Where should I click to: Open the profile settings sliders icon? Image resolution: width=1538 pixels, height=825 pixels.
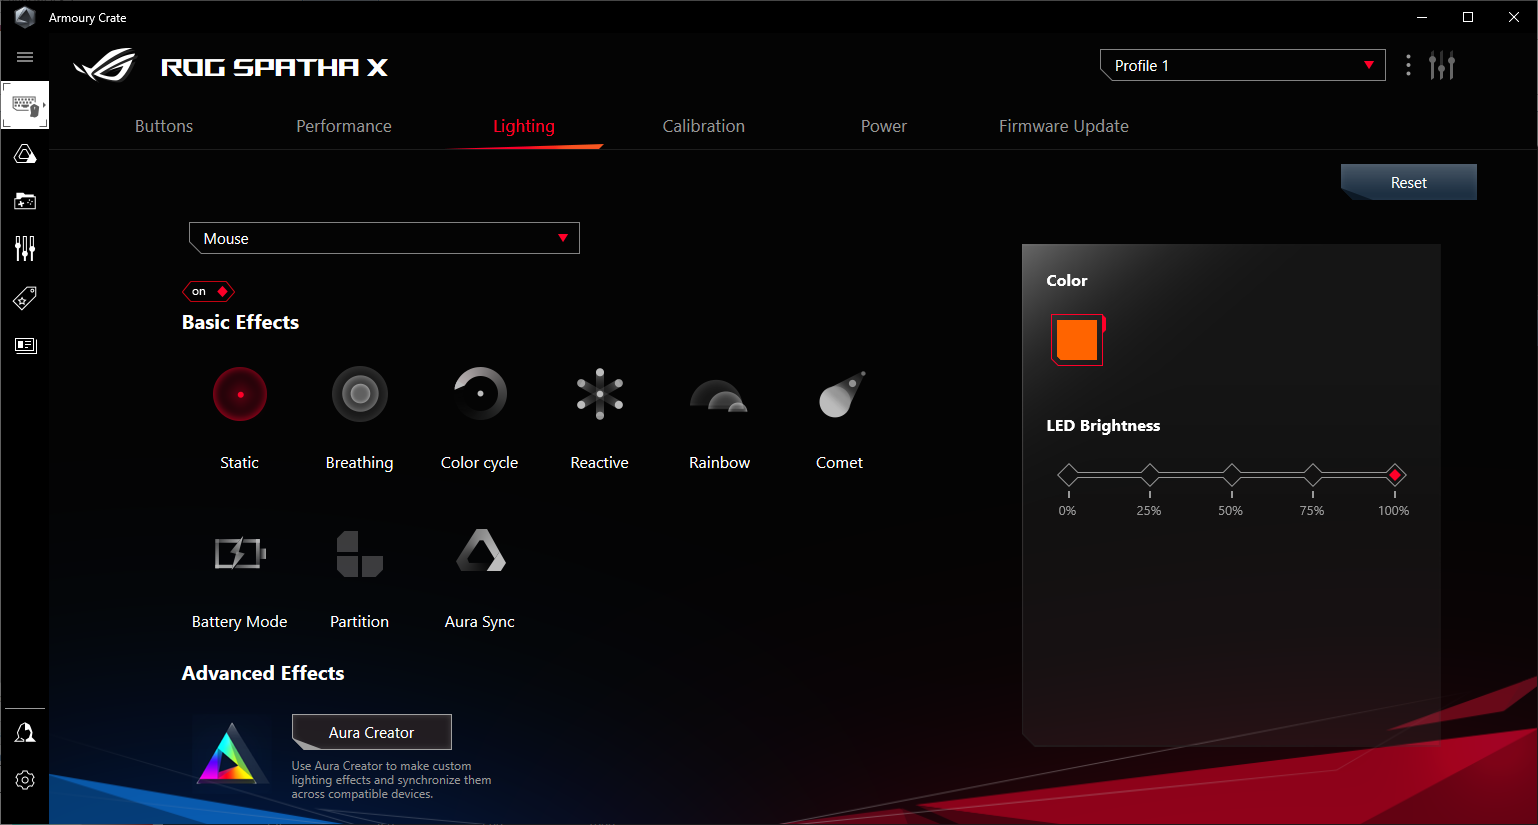[x=1442, y=65]
